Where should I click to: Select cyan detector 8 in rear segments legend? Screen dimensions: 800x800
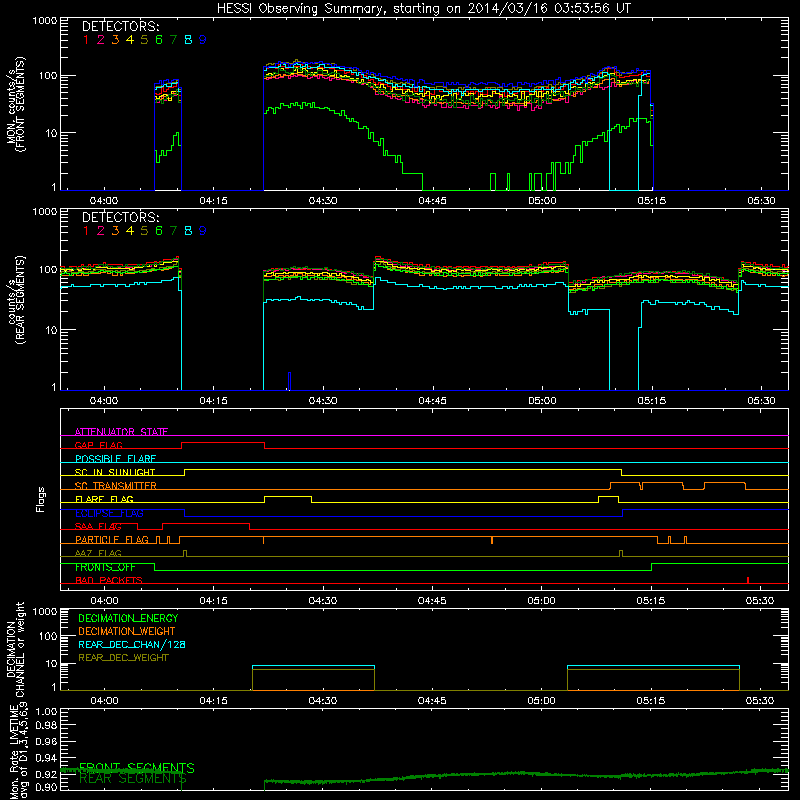coord(188,231)
